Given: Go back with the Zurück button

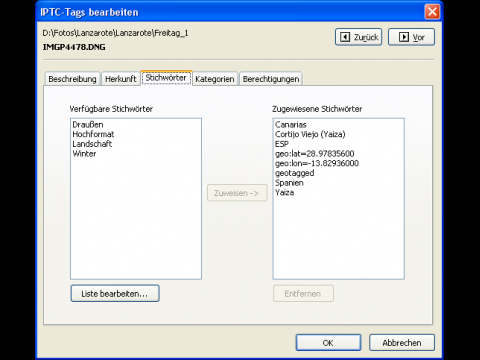Looking at the screenshot, I should (358, 37).
